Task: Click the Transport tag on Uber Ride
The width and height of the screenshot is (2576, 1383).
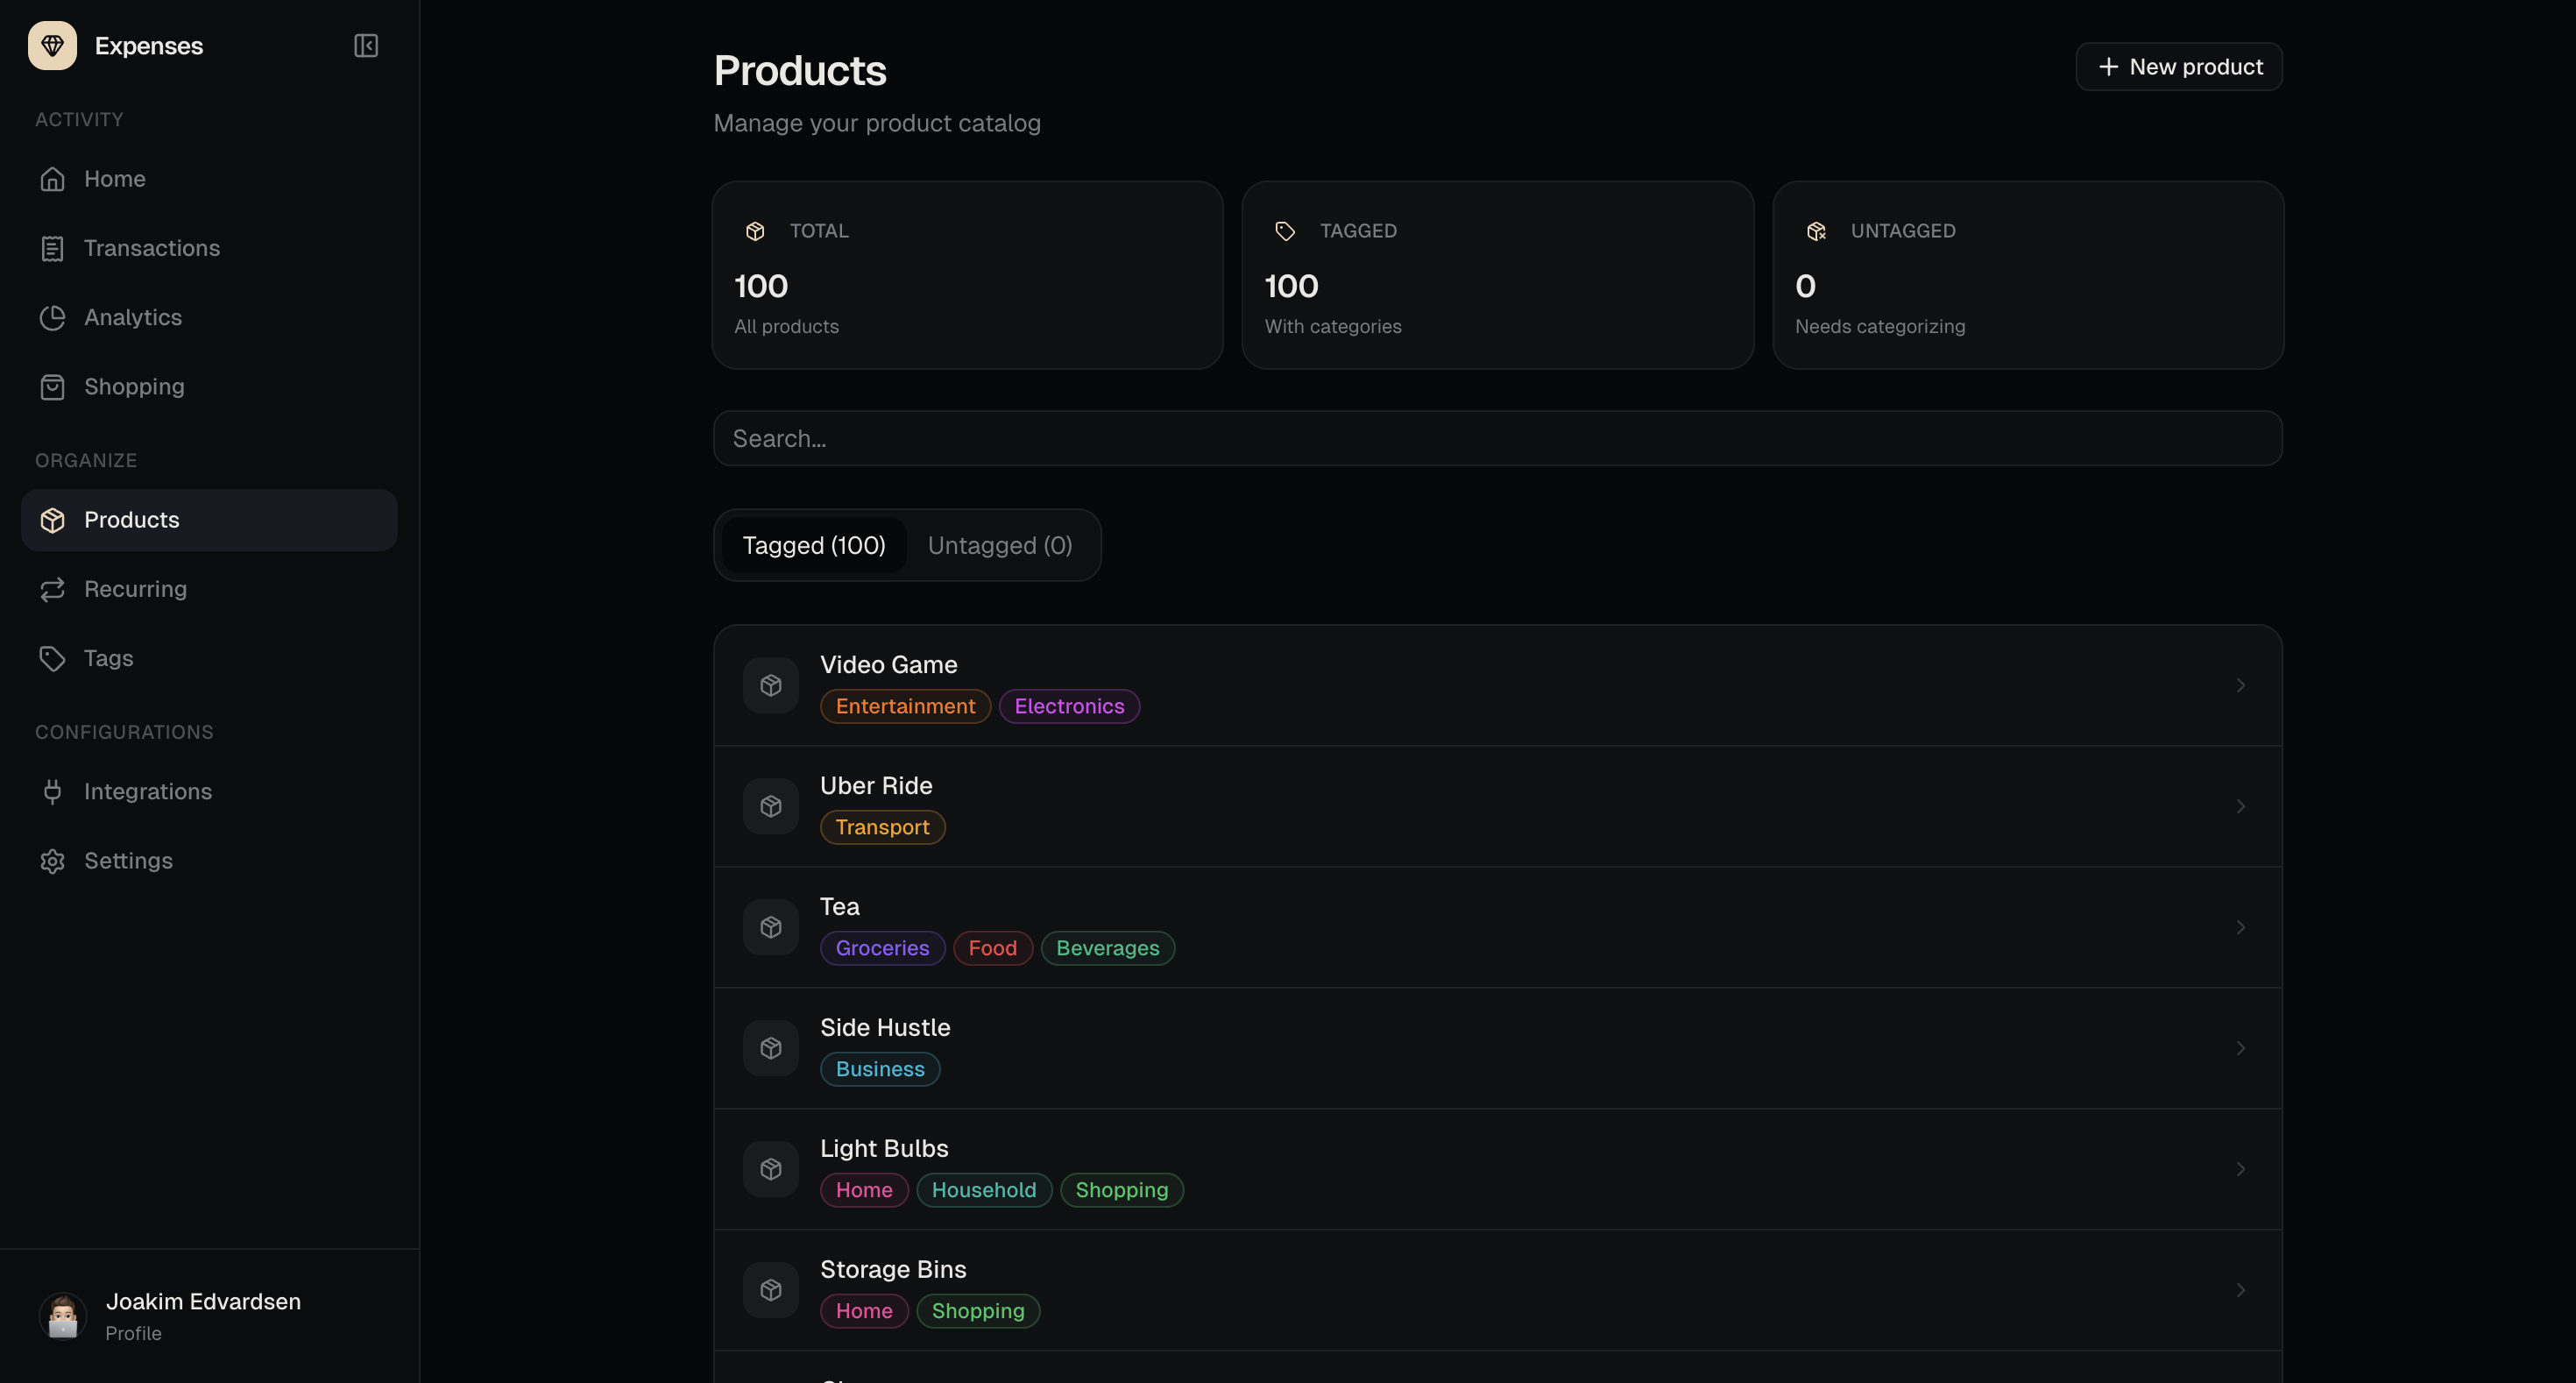Action: (882, 827)
